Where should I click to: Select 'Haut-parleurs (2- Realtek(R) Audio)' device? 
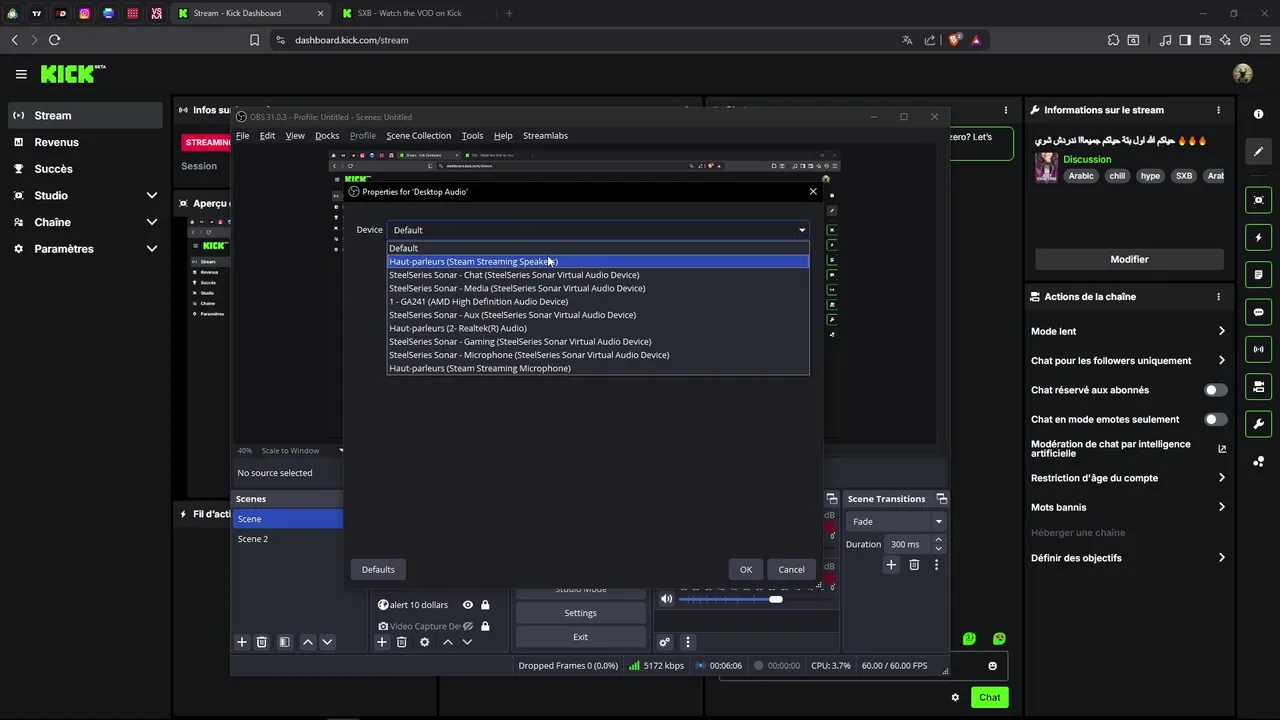[x=598, y=328]
